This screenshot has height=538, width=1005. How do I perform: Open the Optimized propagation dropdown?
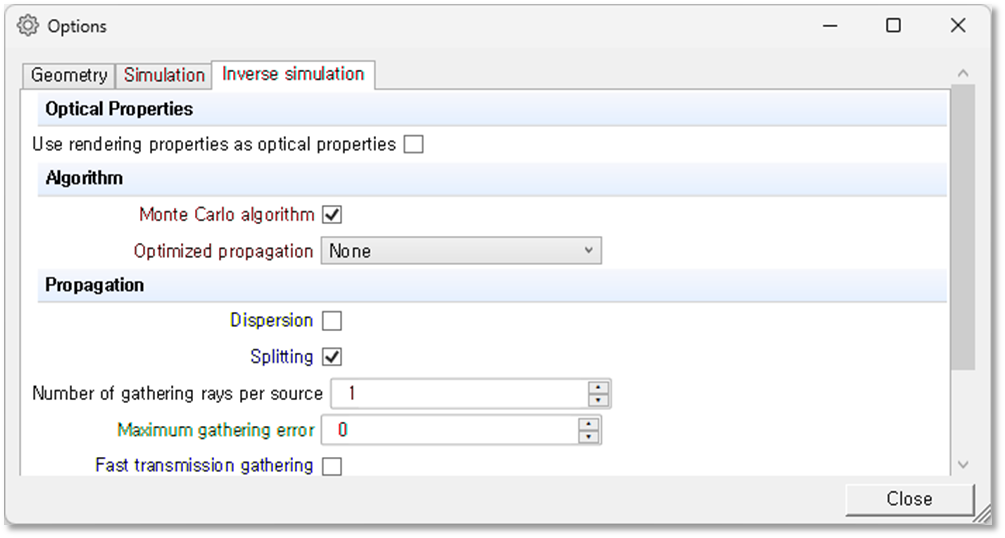[x=461, y=251]
